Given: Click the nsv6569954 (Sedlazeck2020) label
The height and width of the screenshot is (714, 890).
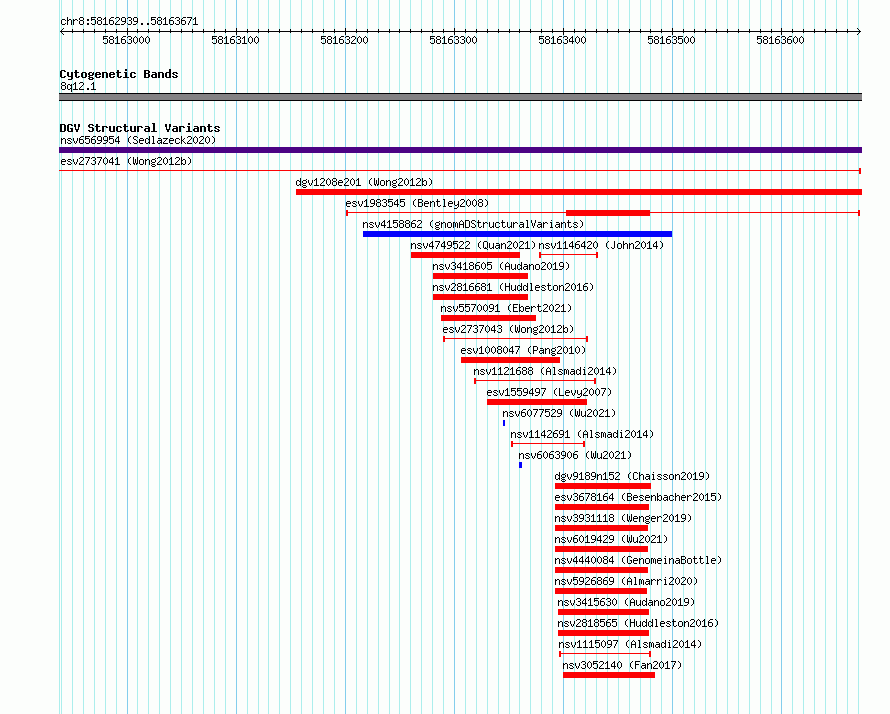Looking at the screenshot, I should (x=138, y=140).
